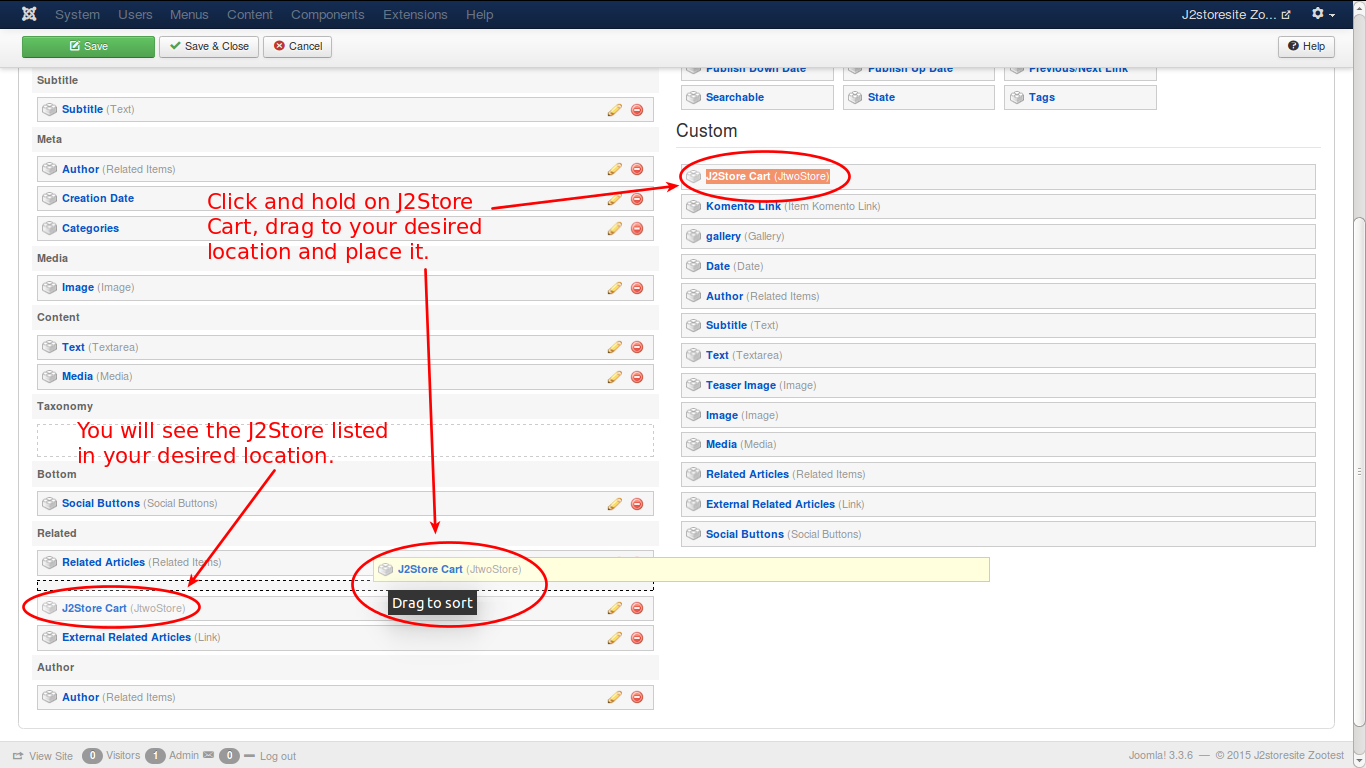This screenshot has height=768, width=1366.
Task: Click Save & Close button
Action: click(209, 47)
